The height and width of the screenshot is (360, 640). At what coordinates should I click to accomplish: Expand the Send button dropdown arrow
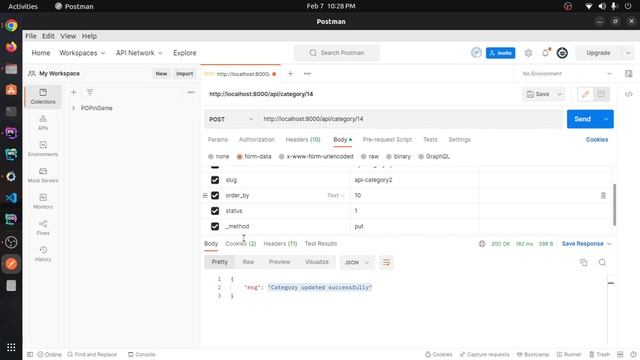point(606,119)
